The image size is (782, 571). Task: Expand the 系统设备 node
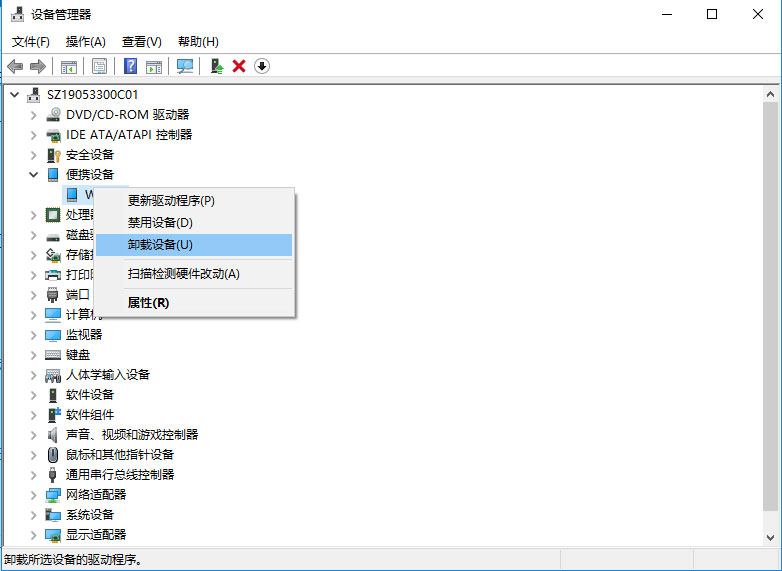[x=33, y=515]
